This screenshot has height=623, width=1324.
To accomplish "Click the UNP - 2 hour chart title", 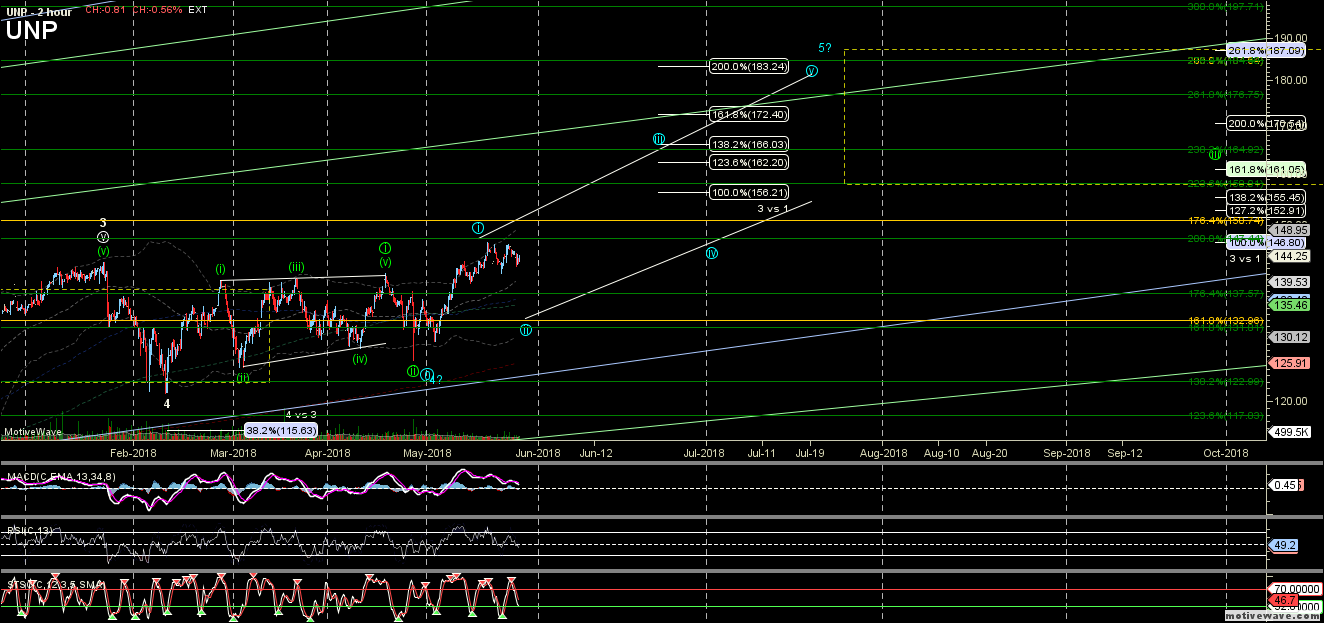I will (x=37, y=10).
